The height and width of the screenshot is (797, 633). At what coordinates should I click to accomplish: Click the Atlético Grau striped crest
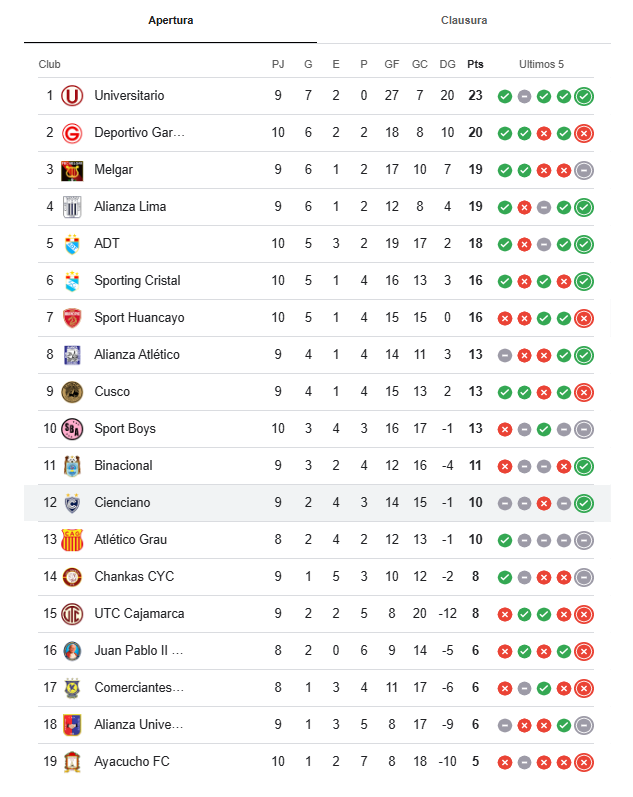click(x=72, y=540)
